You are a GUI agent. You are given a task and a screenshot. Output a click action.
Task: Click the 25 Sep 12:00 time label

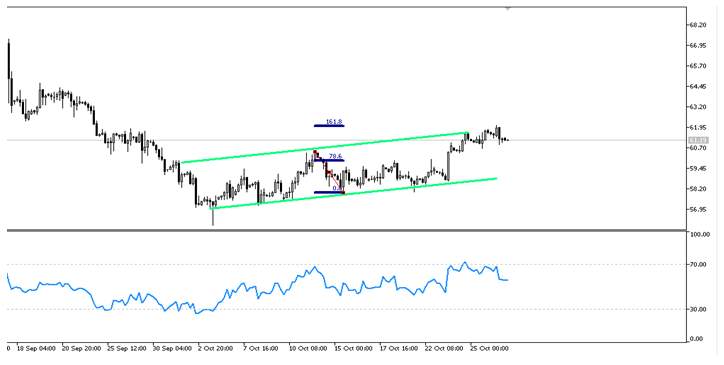[x=127, y=348]
